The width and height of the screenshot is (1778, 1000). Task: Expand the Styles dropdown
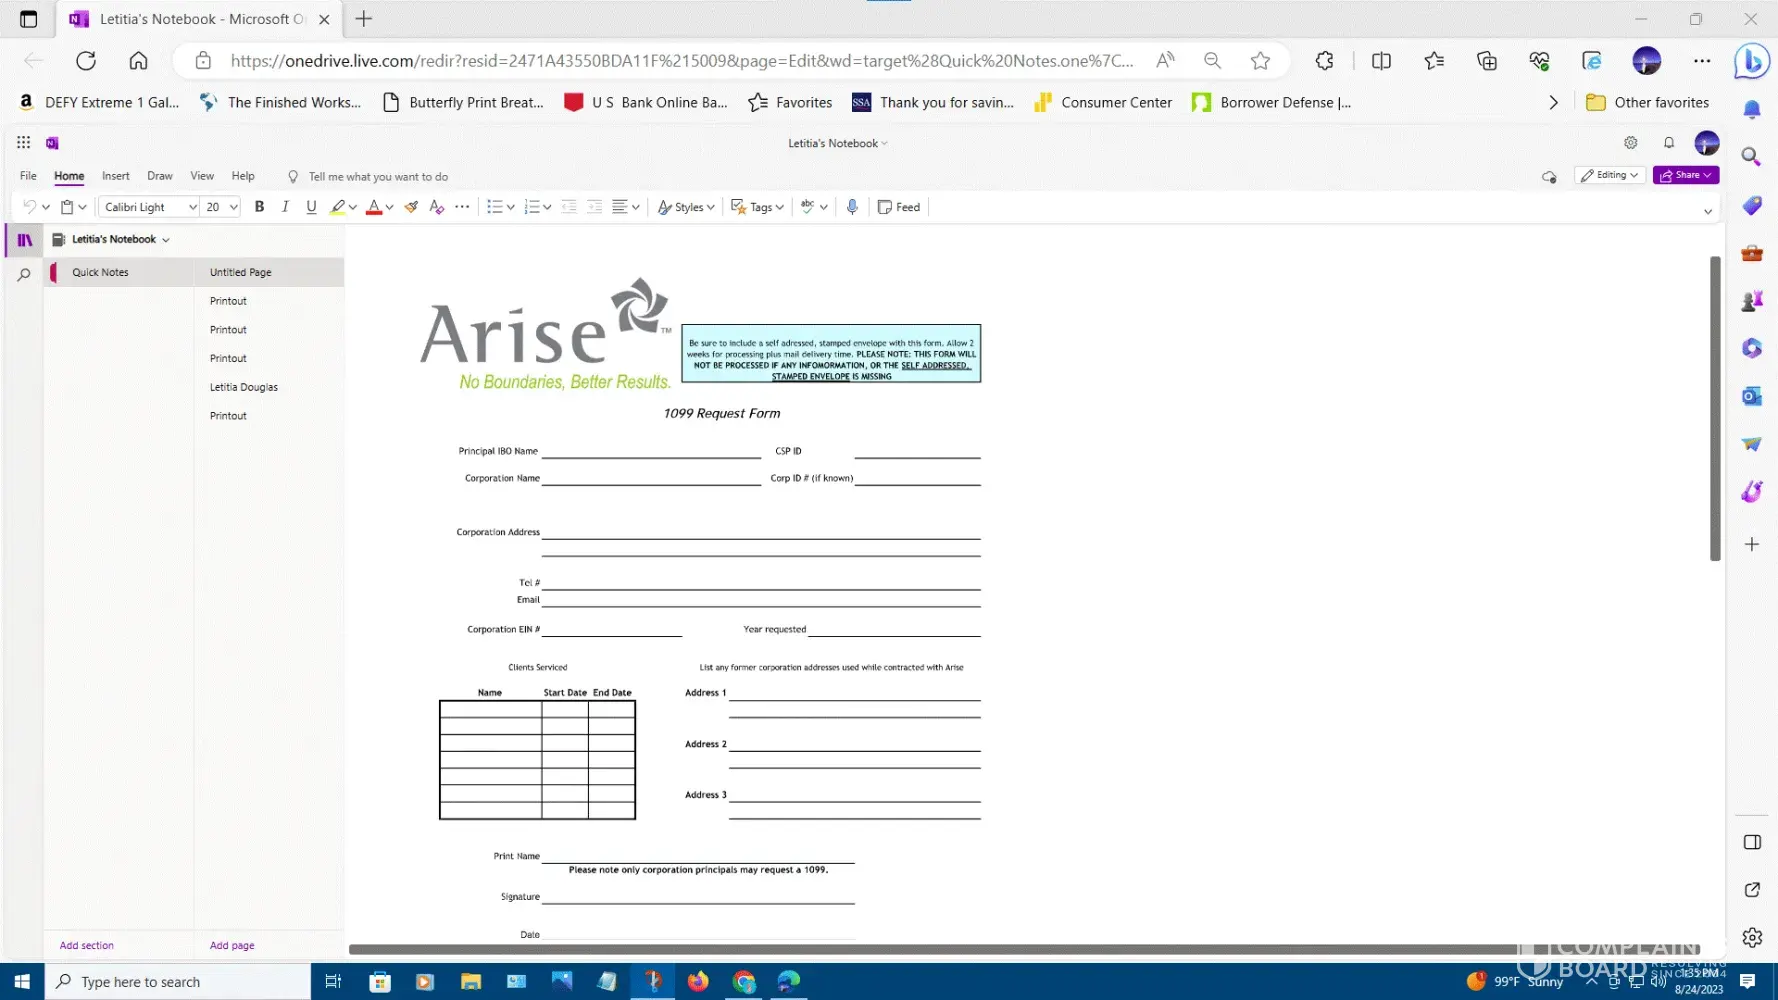click(686, 207)
